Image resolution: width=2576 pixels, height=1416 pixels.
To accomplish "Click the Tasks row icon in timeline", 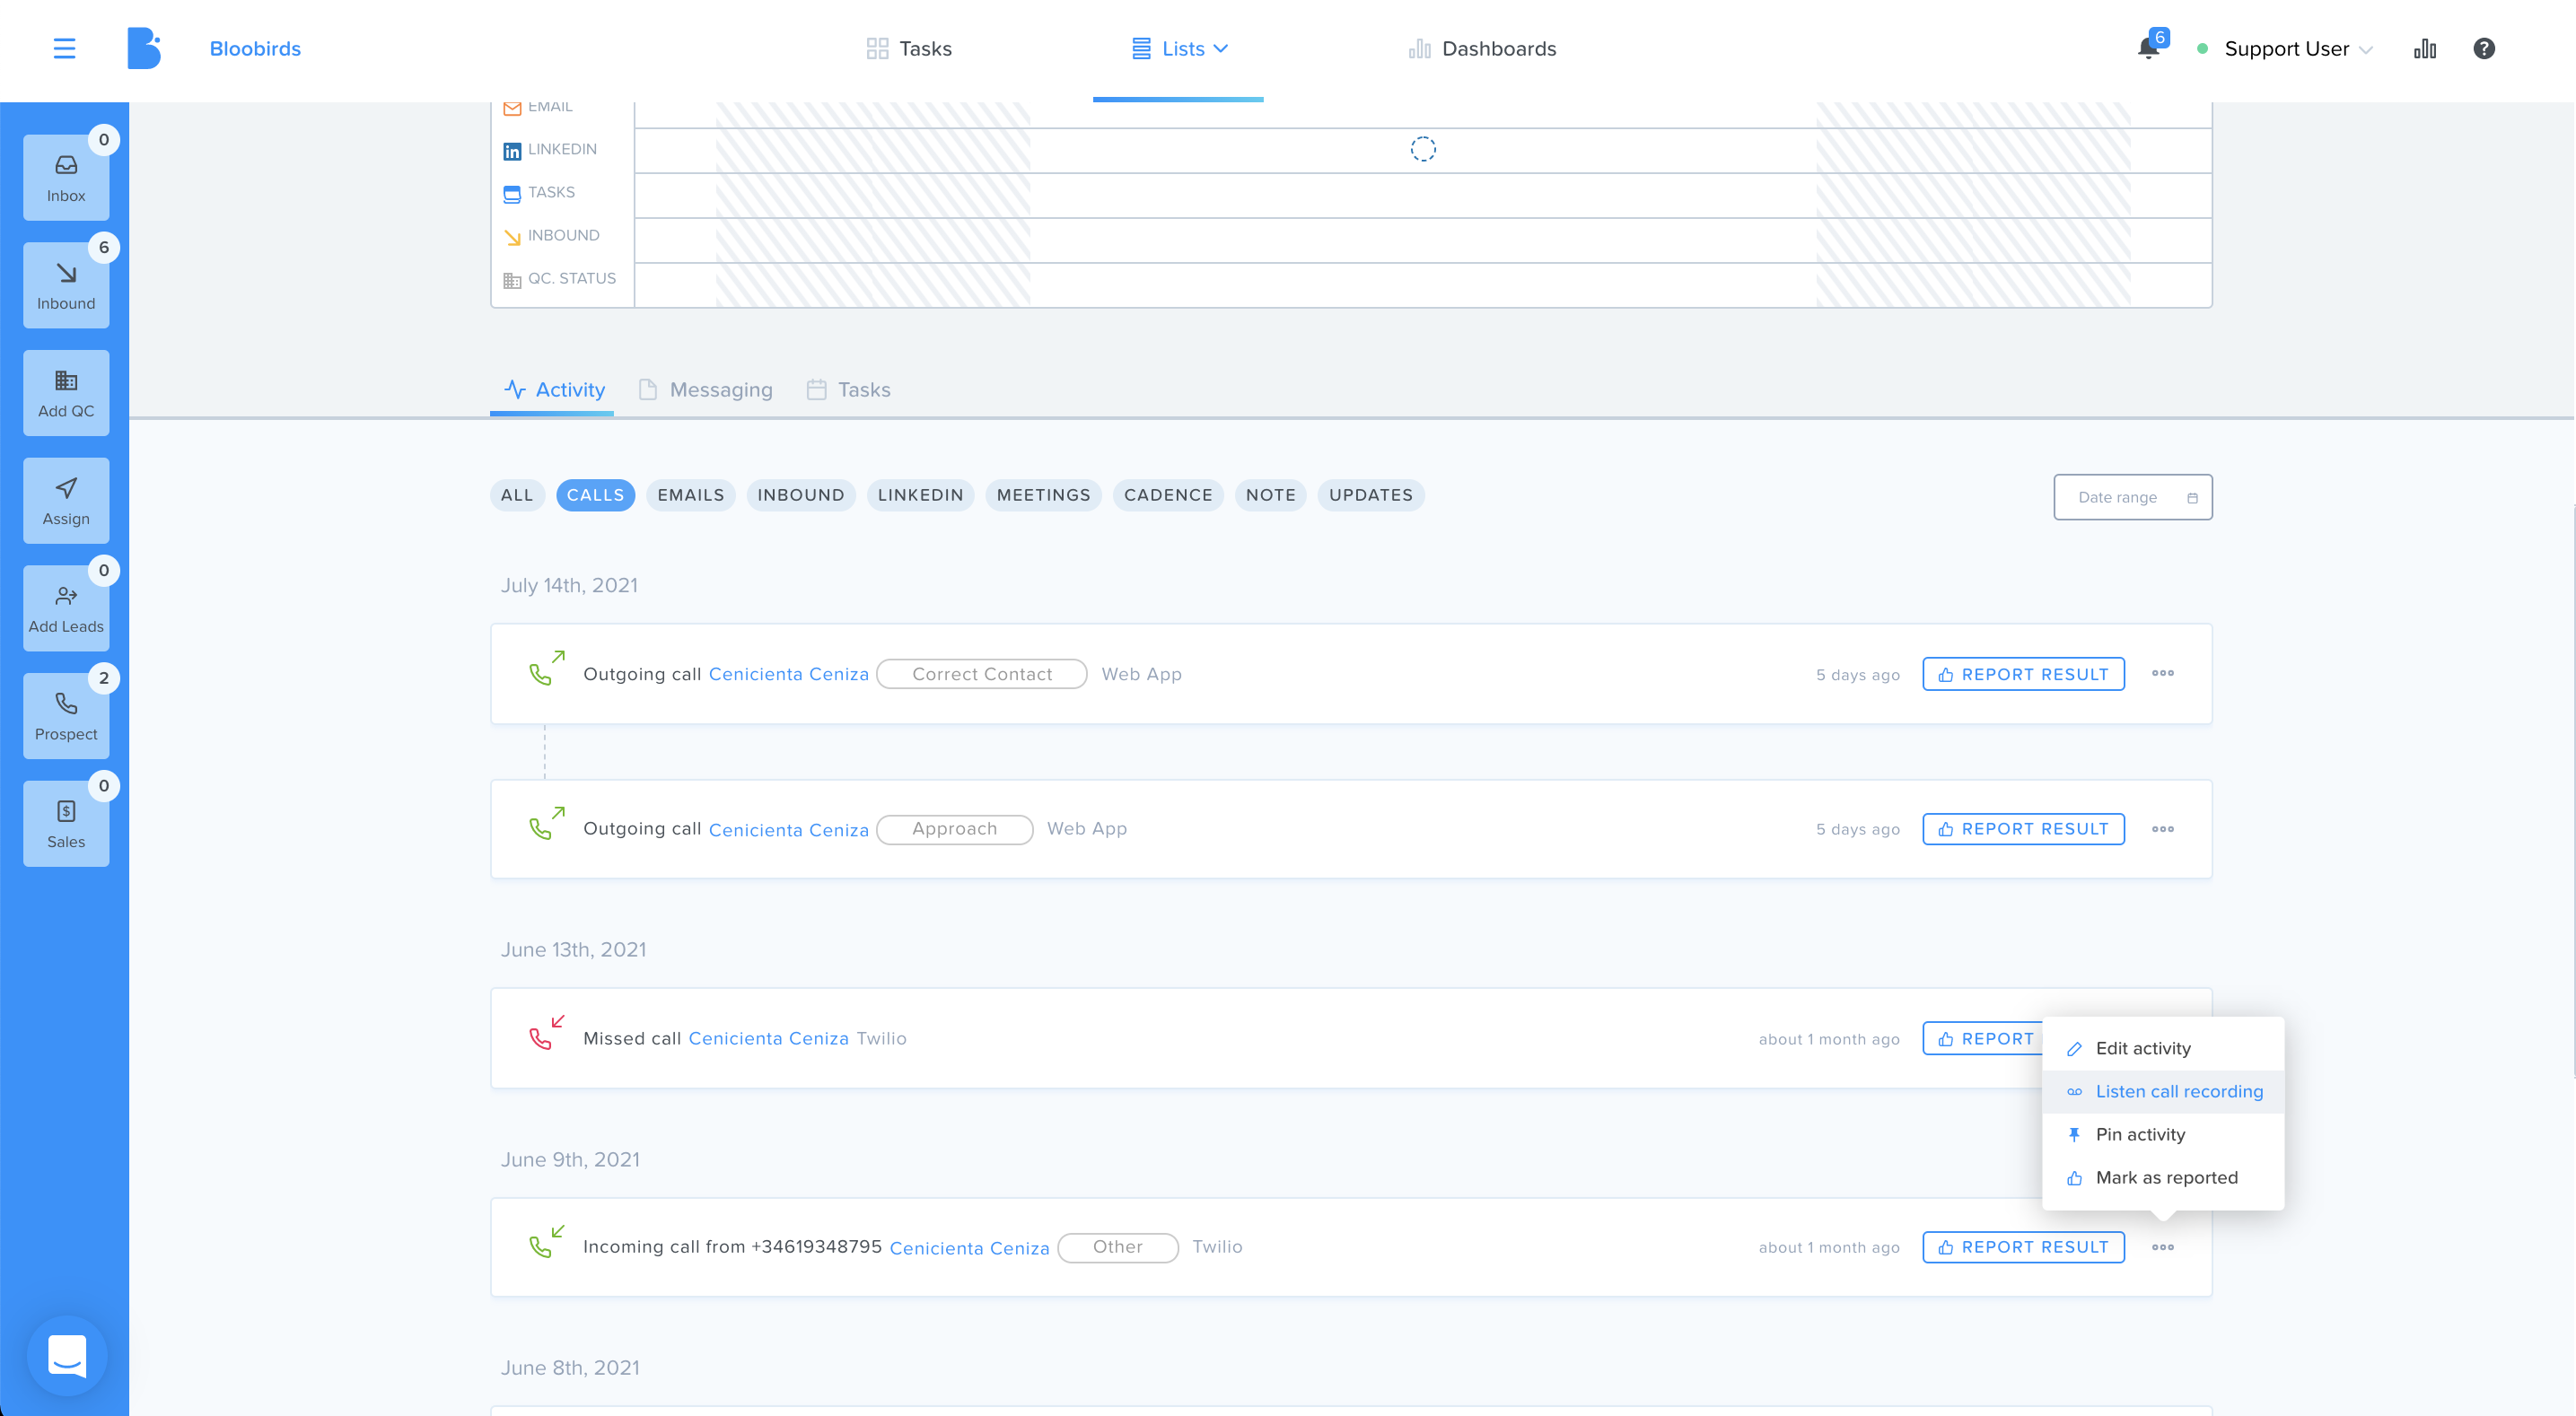I will pos(512,194).
